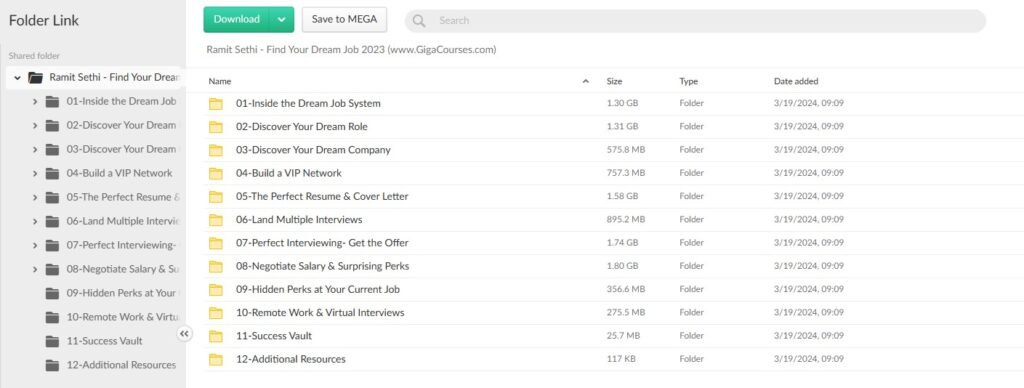Open 03-Discover Your Dream Company folder name
Image resolution: width=1024 pixels, height=388 pixels.
tap(313, 150)
